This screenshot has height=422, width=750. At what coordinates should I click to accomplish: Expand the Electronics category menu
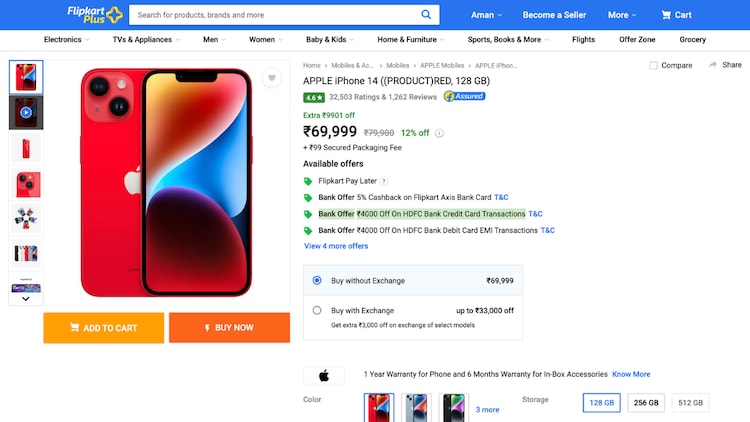click(x=66, y=40)
